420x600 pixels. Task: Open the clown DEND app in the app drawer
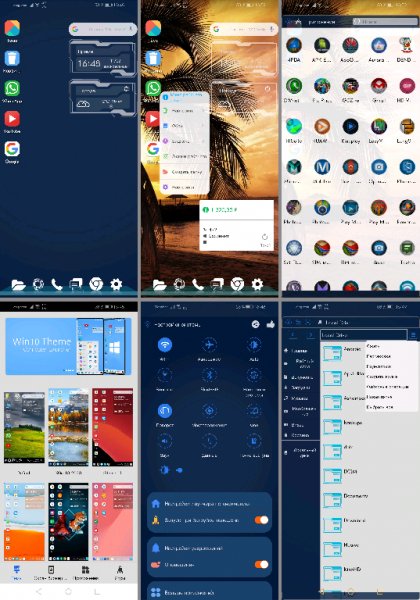click(407, 46)
